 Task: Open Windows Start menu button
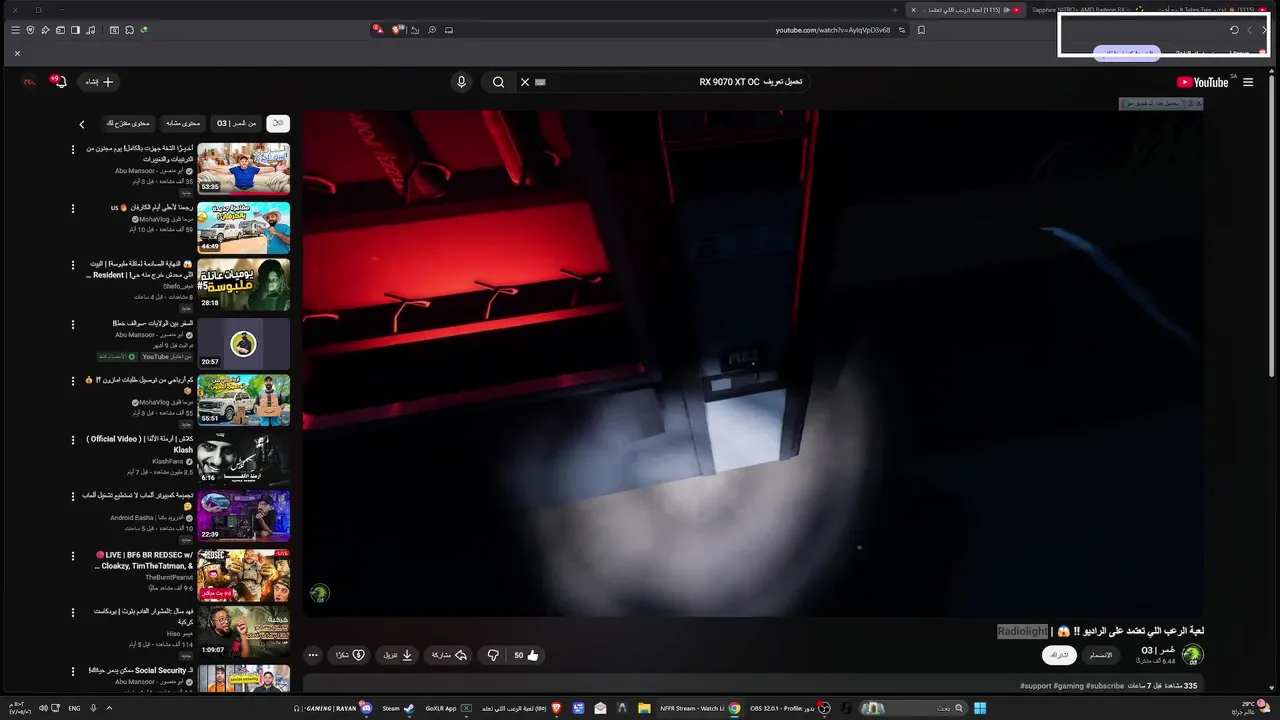pos(980,708)
